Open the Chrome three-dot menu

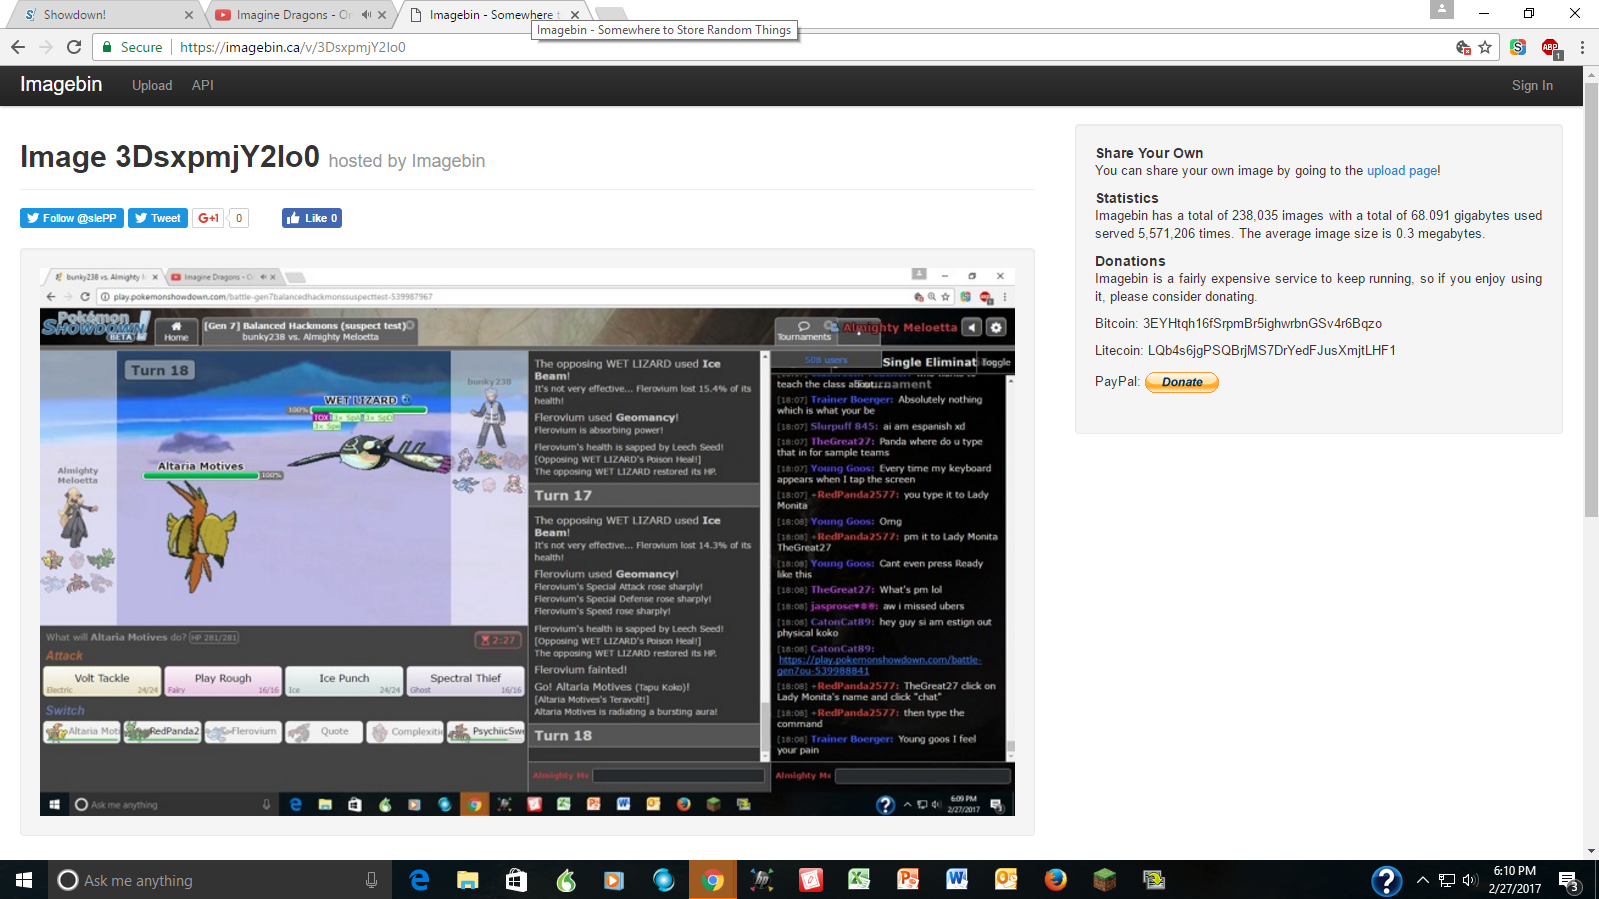(1582, 47)
